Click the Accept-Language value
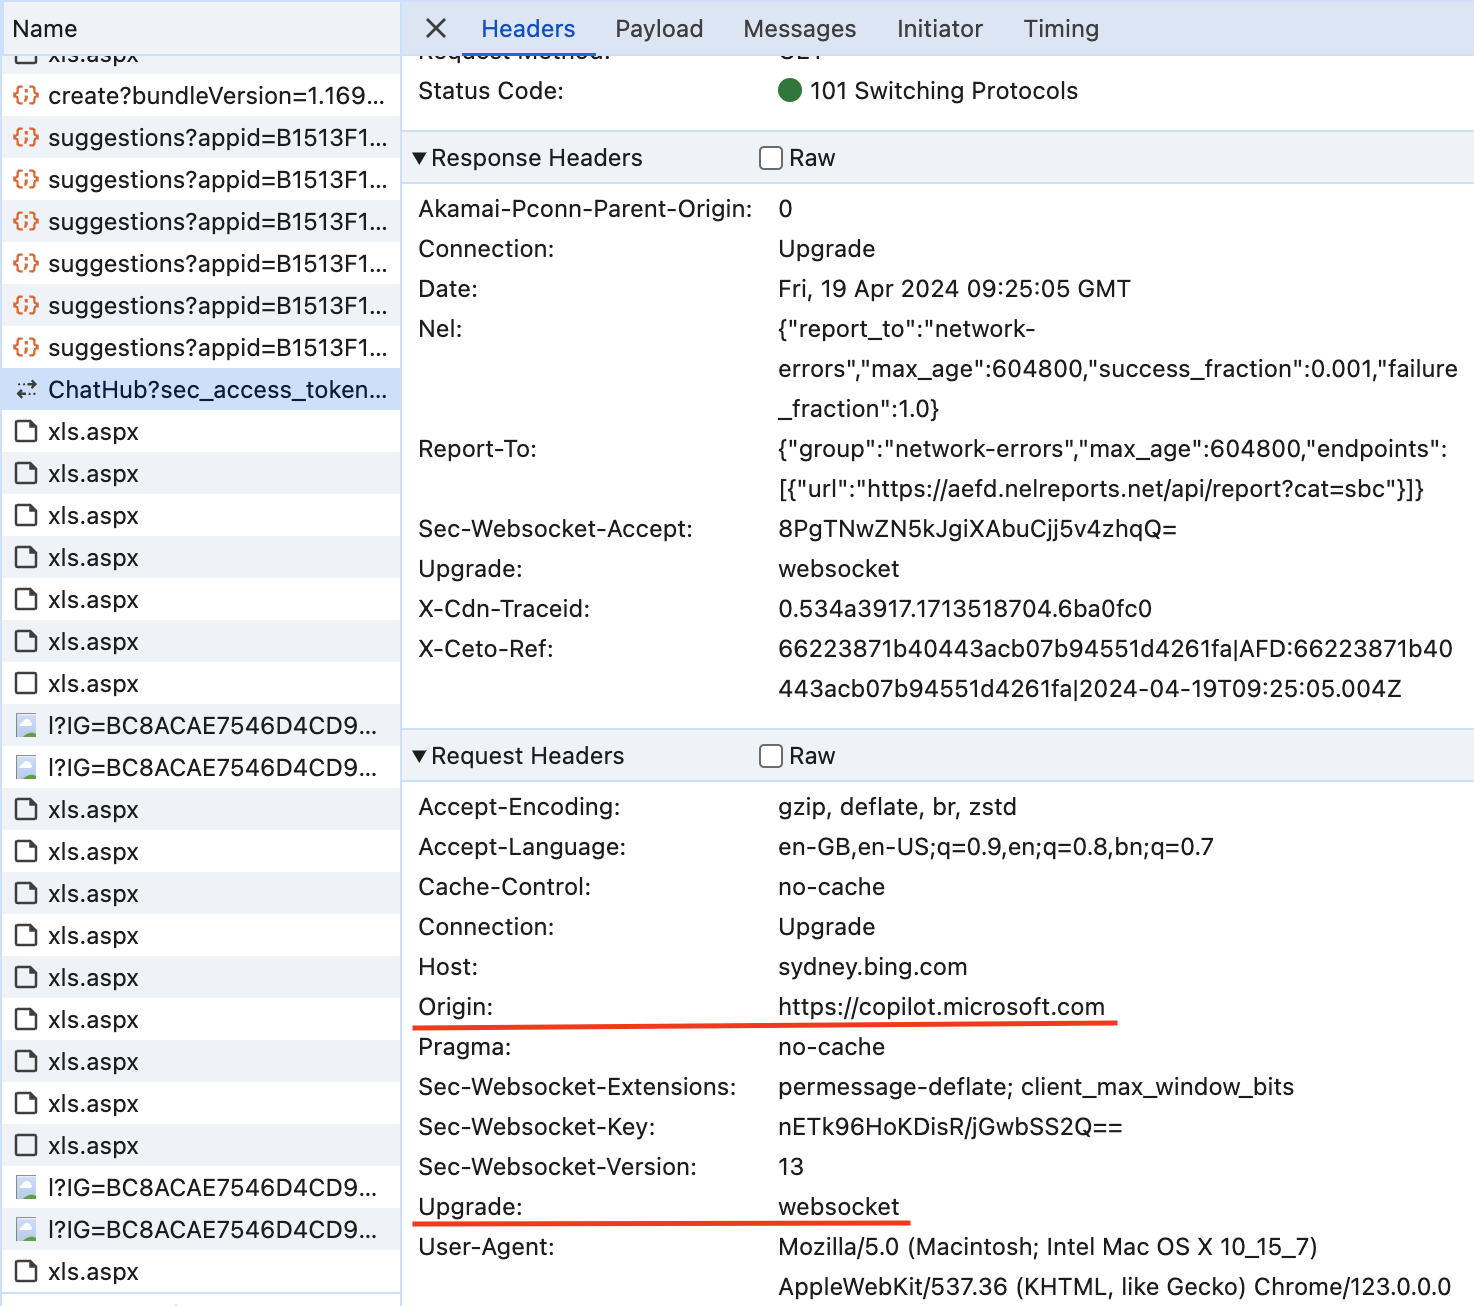 tap(996, 847)
